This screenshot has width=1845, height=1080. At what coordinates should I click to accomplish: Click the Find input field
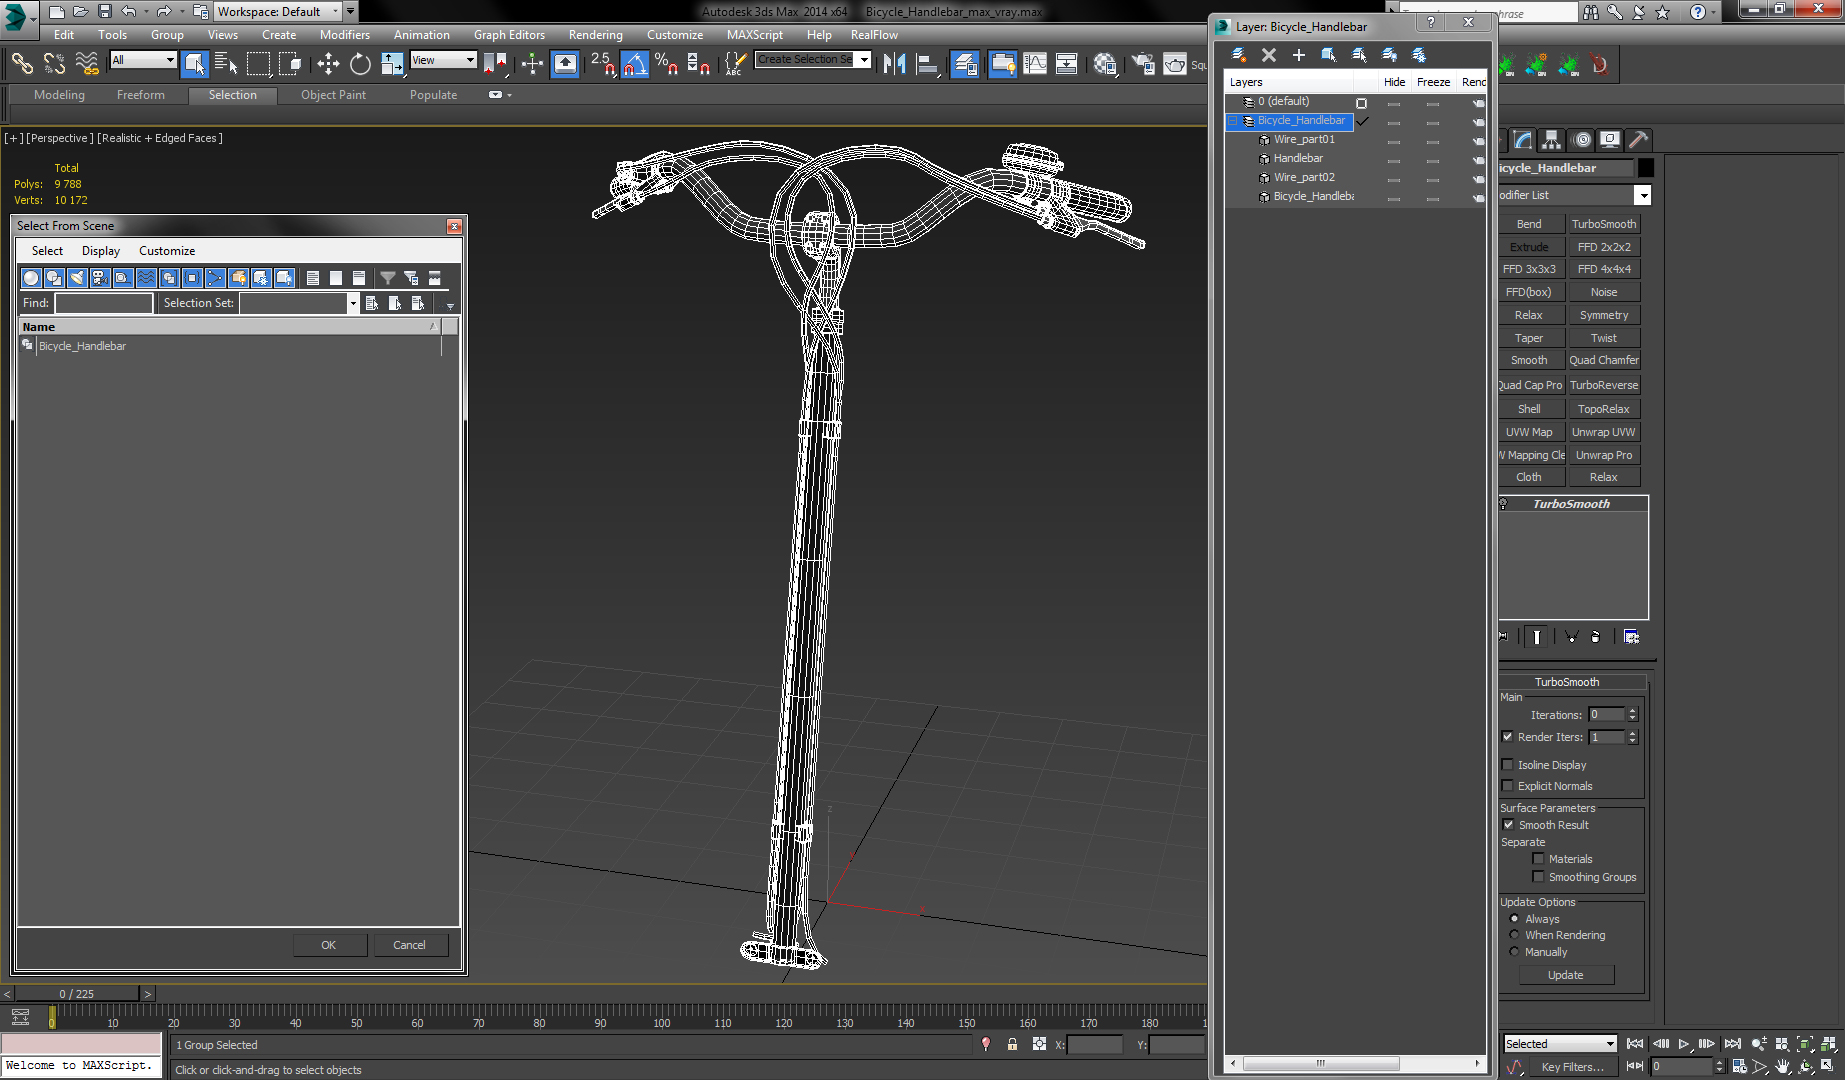pos(104,303)
